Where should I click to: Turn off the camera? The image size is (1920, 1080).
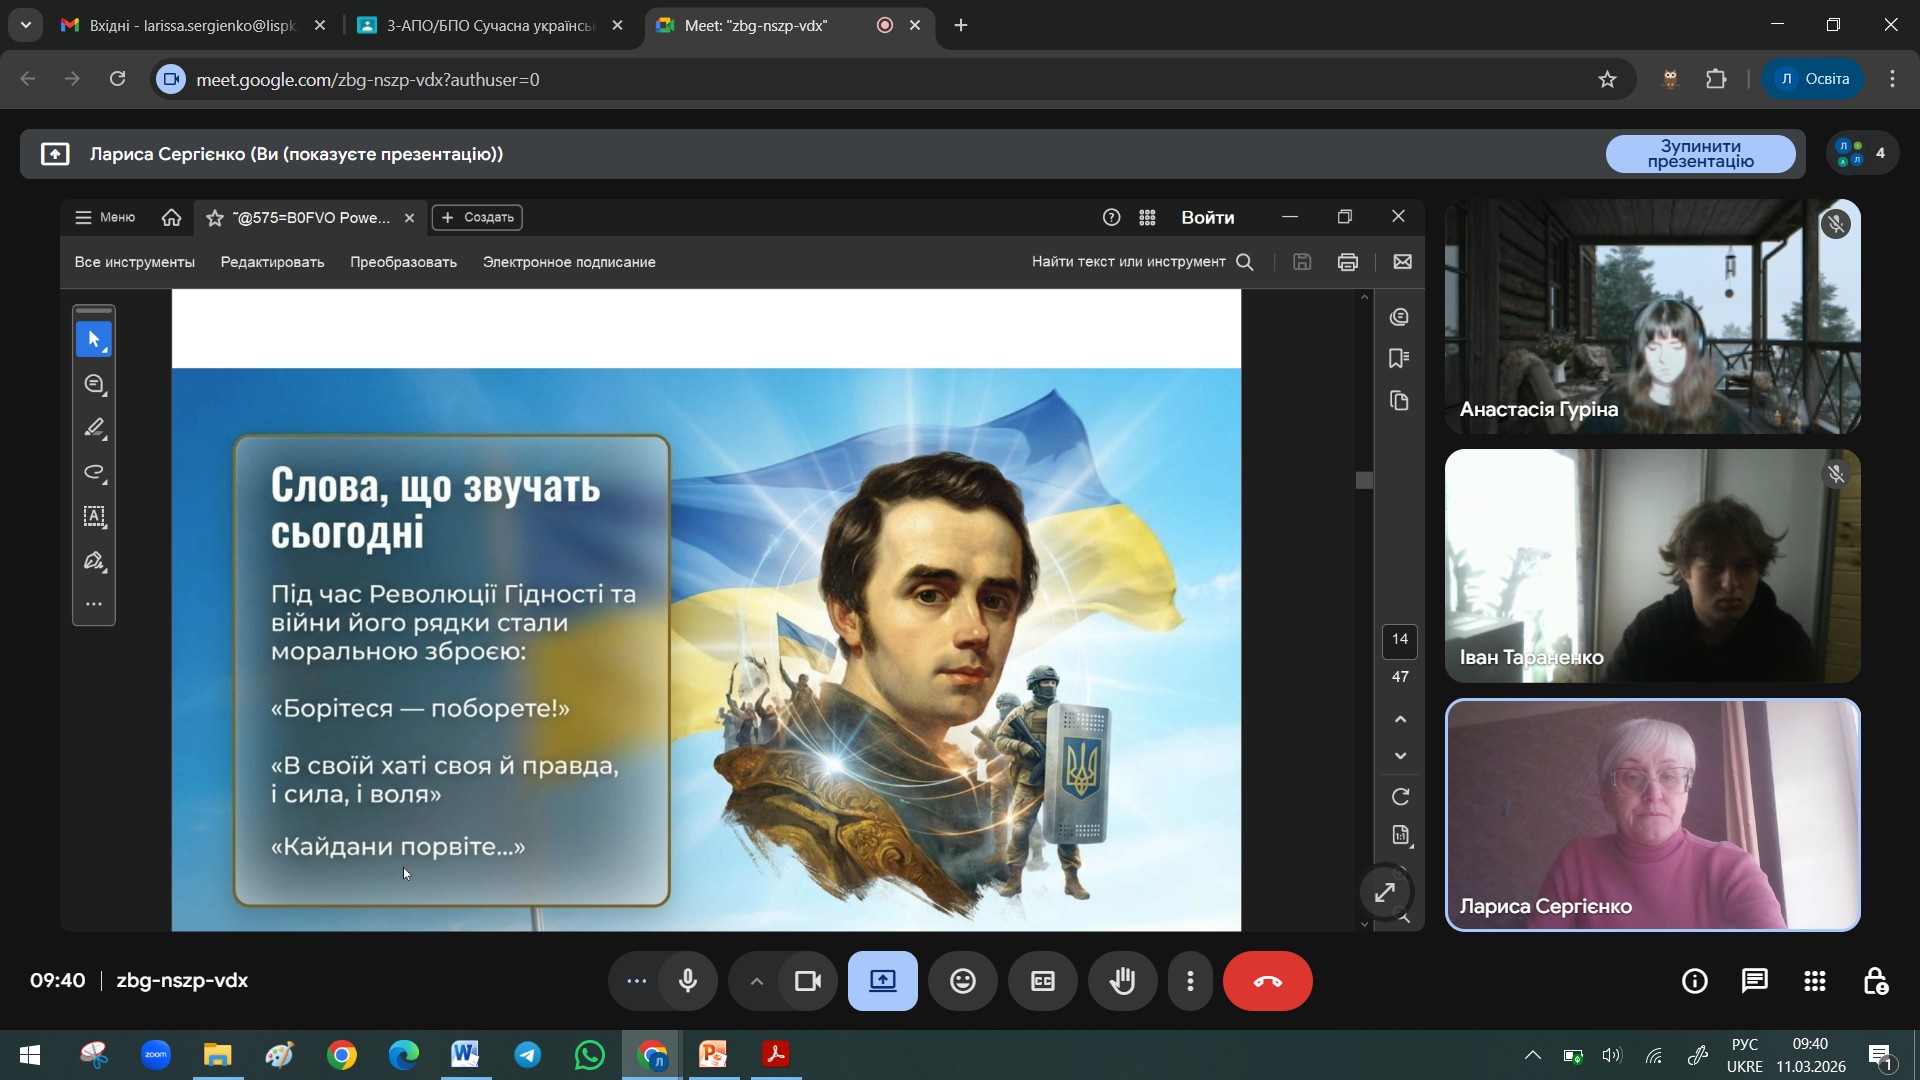pyautogui.click(x=807, y=981)
